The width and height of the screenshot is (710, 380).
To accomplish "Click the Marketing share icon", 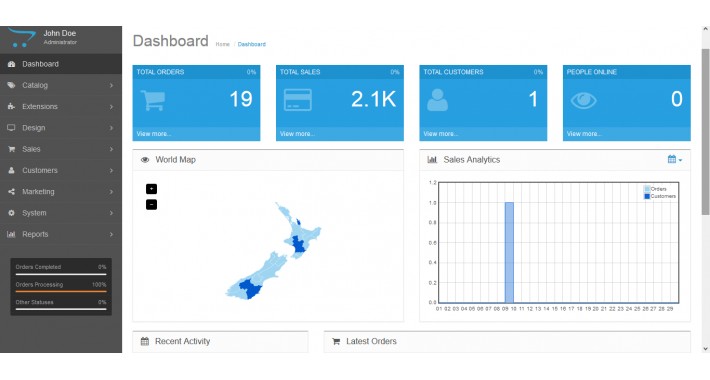I will tap(11, 192).
